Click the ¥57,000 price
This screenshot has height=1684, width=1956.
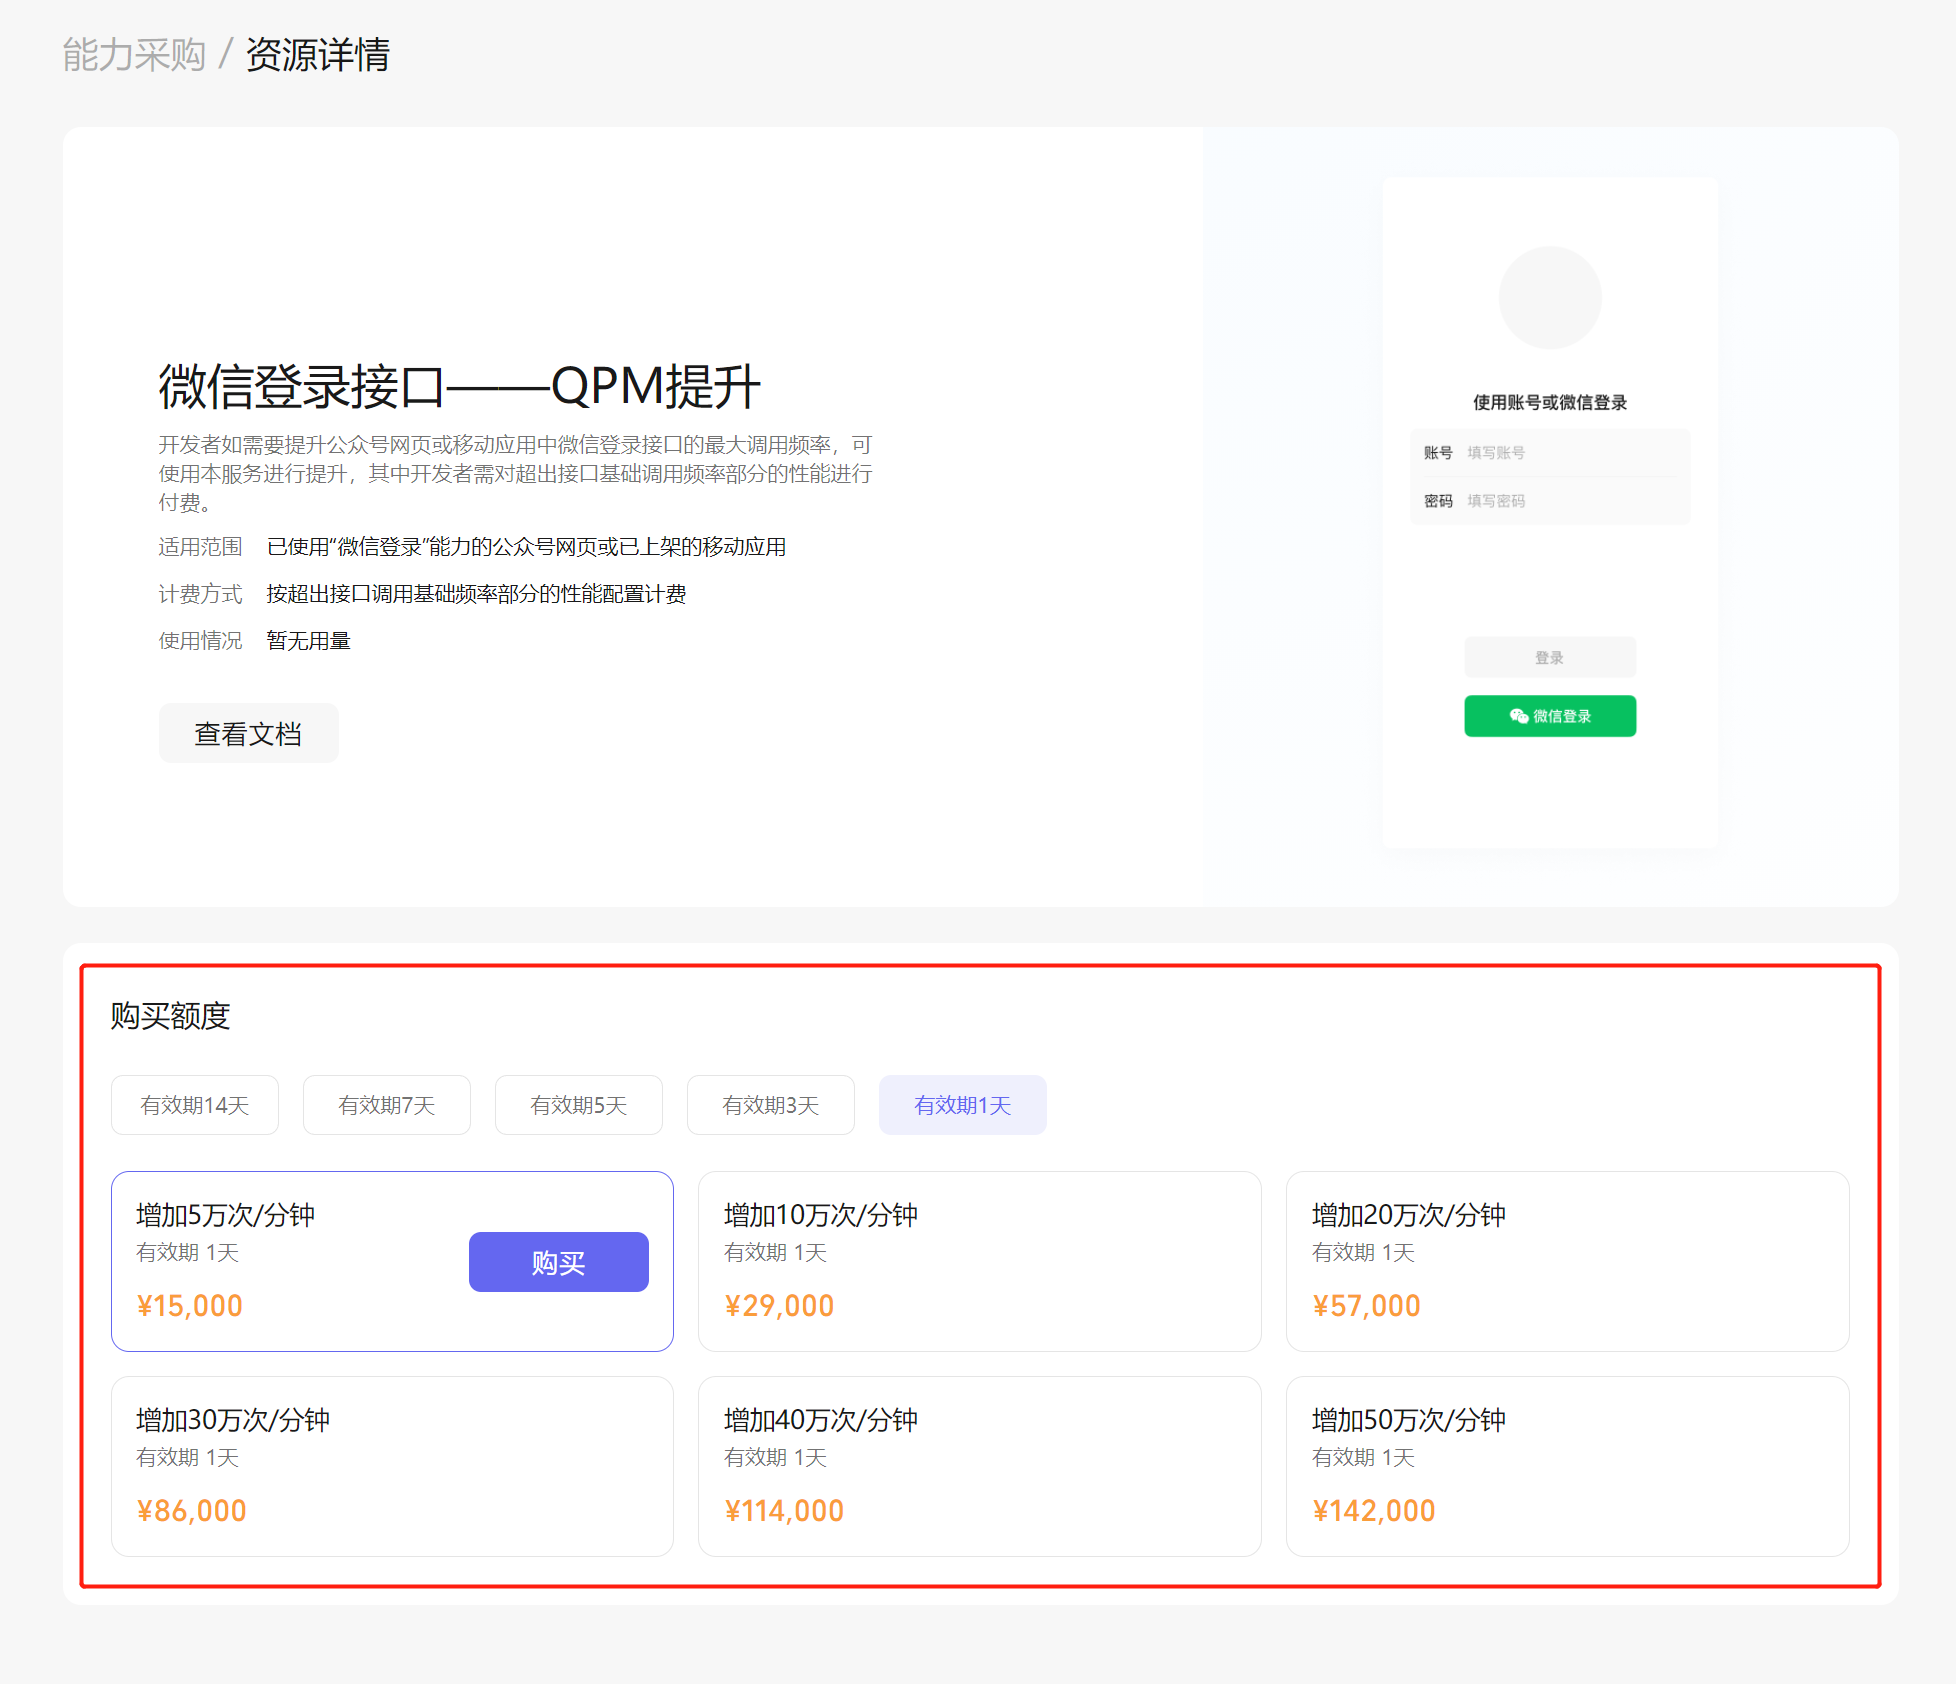click(x=1367, y=1306)
